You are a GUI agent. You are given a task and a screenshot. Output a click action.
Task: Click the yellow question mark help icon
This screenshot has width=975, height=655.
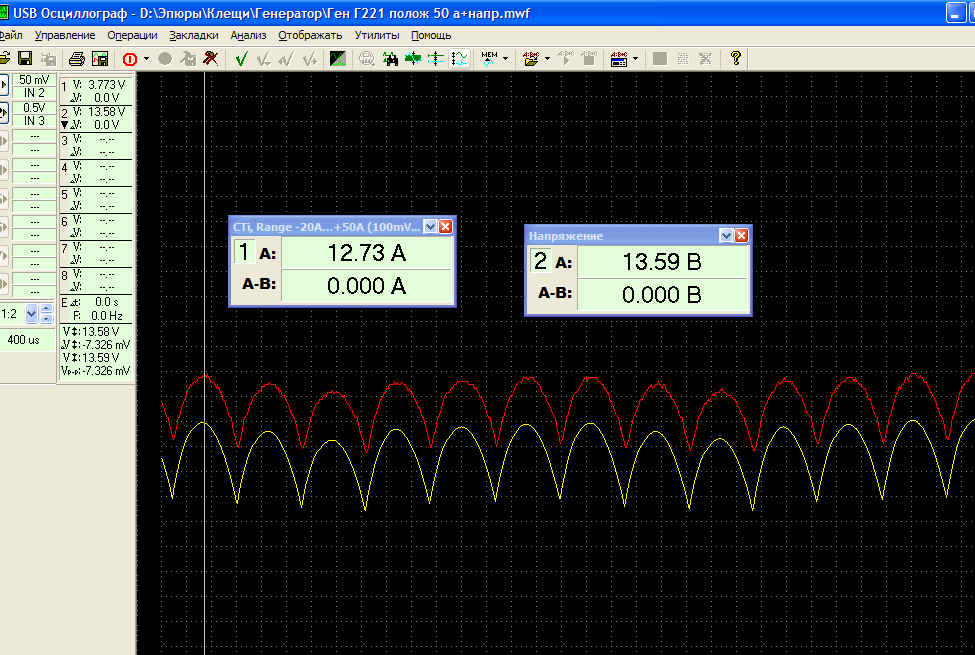point(736,58)
